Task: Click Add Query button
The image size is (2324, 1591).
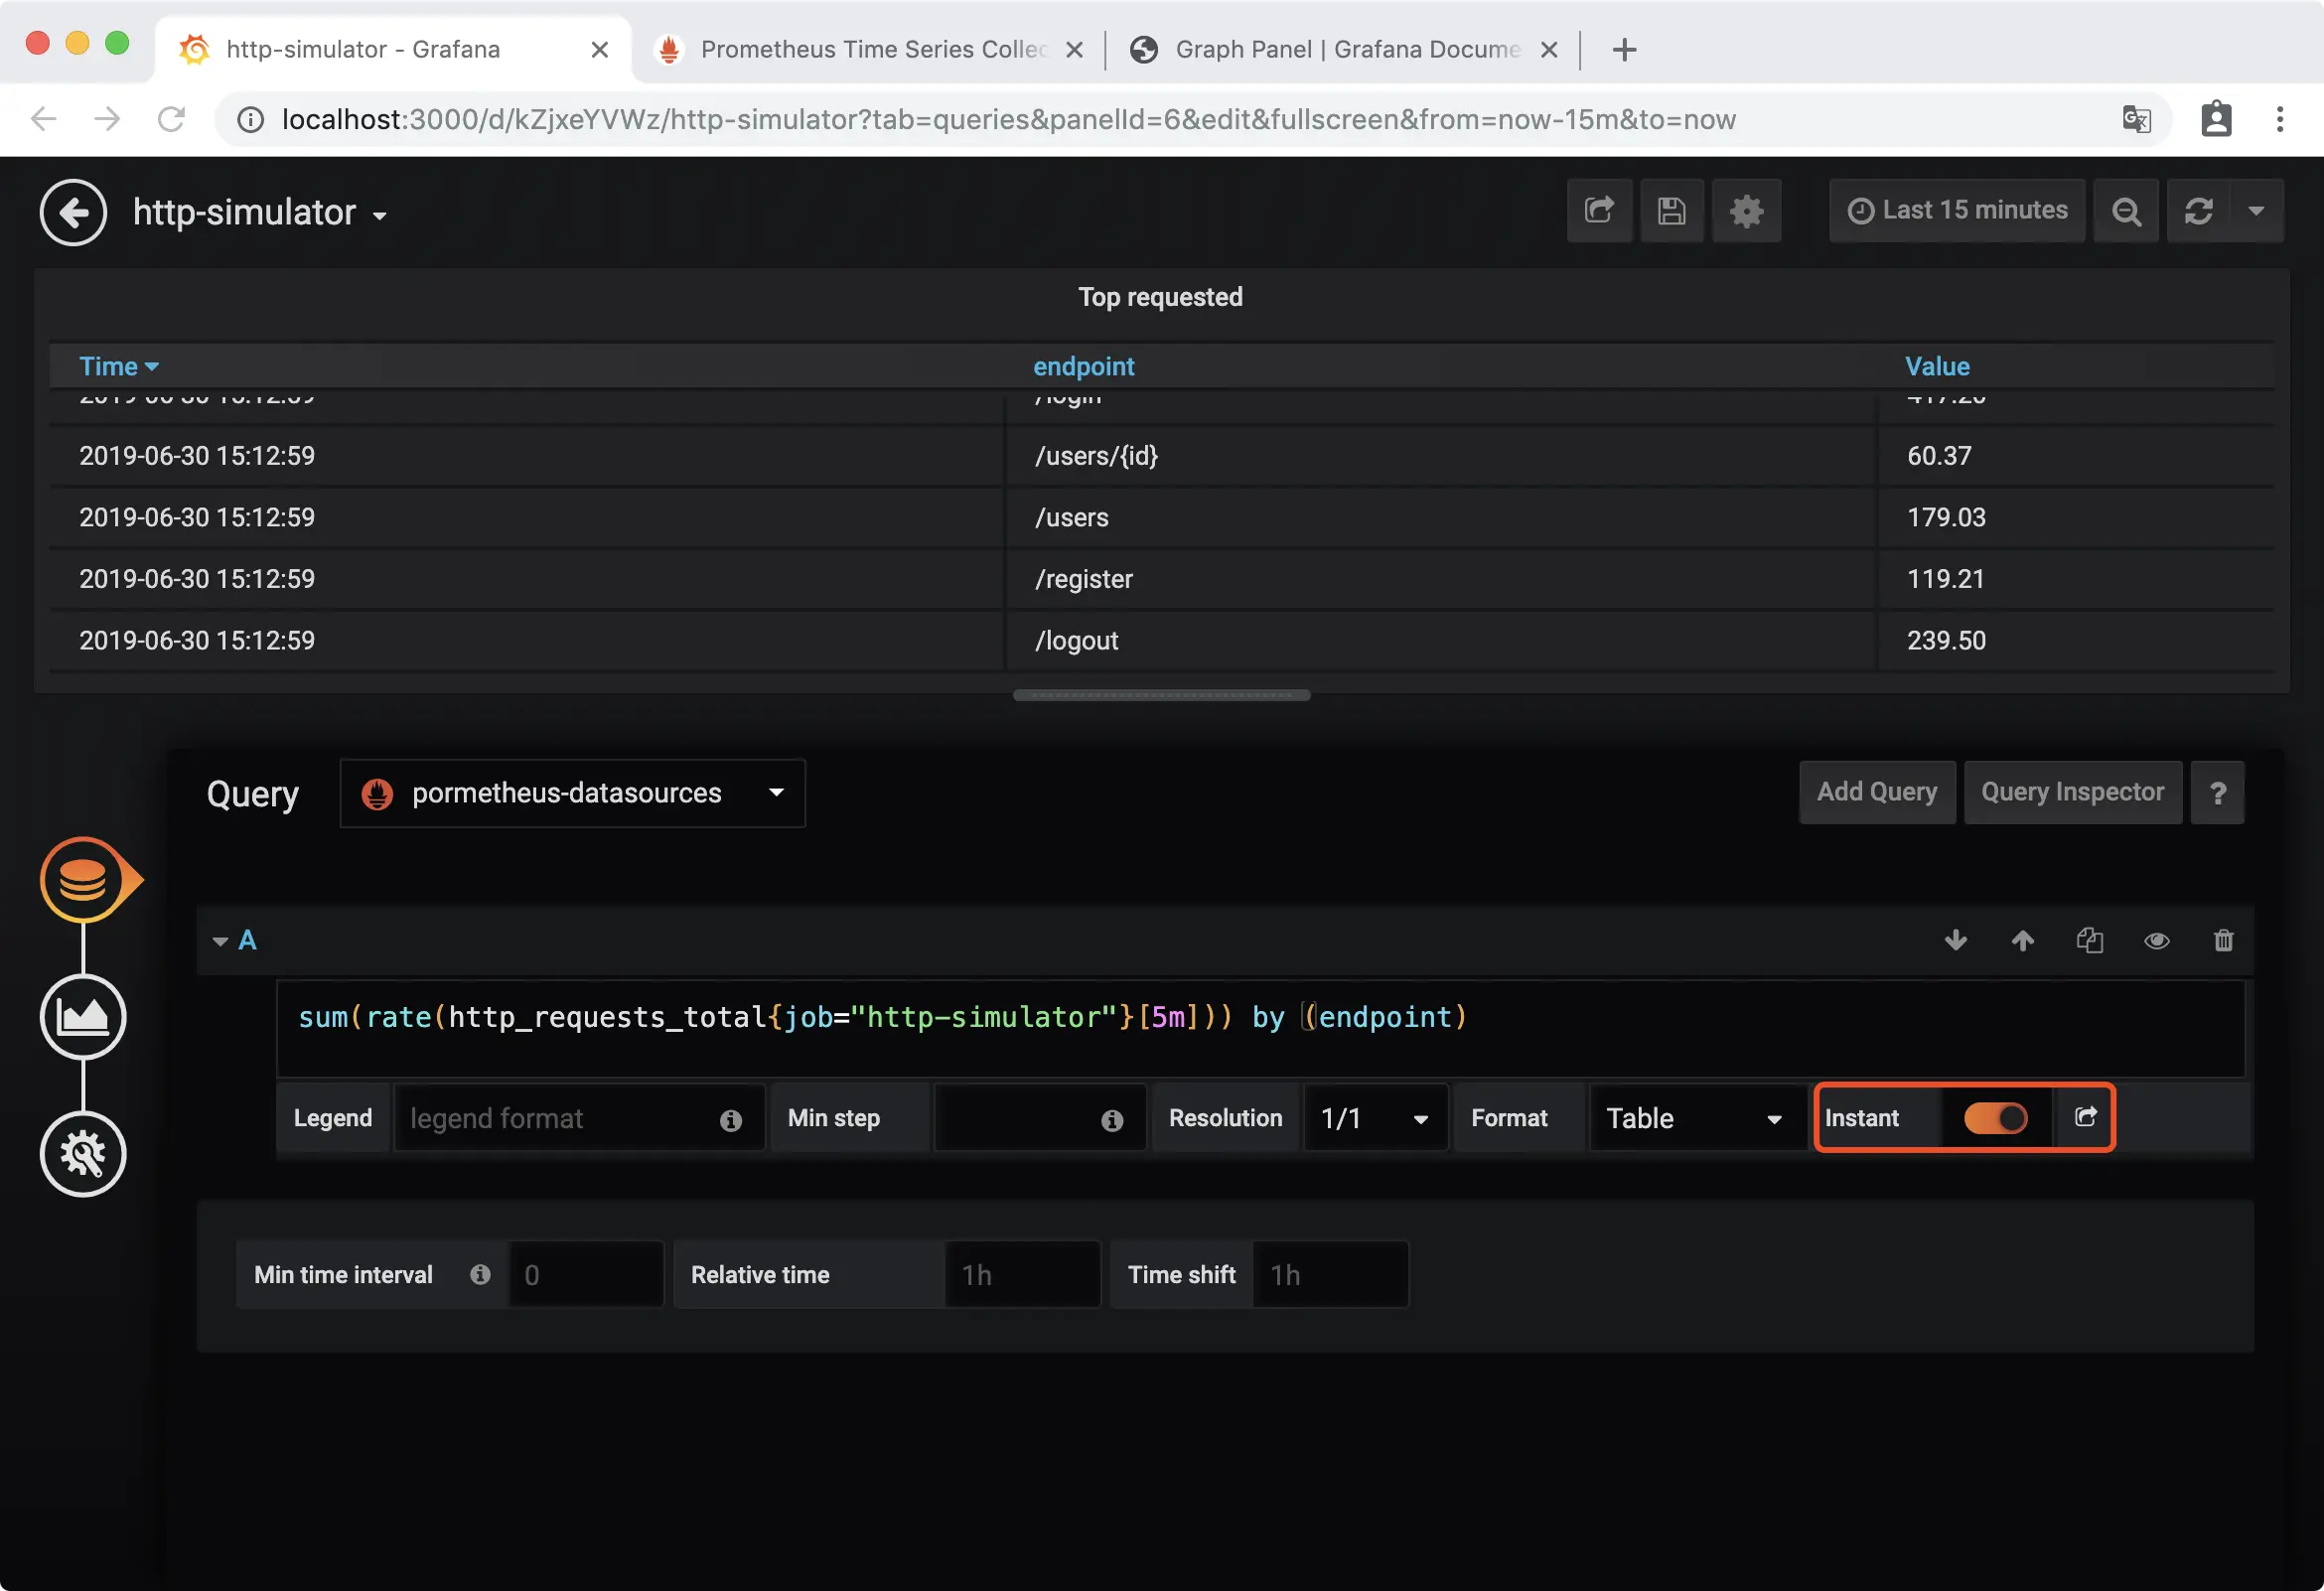Action: [1876, 792]
